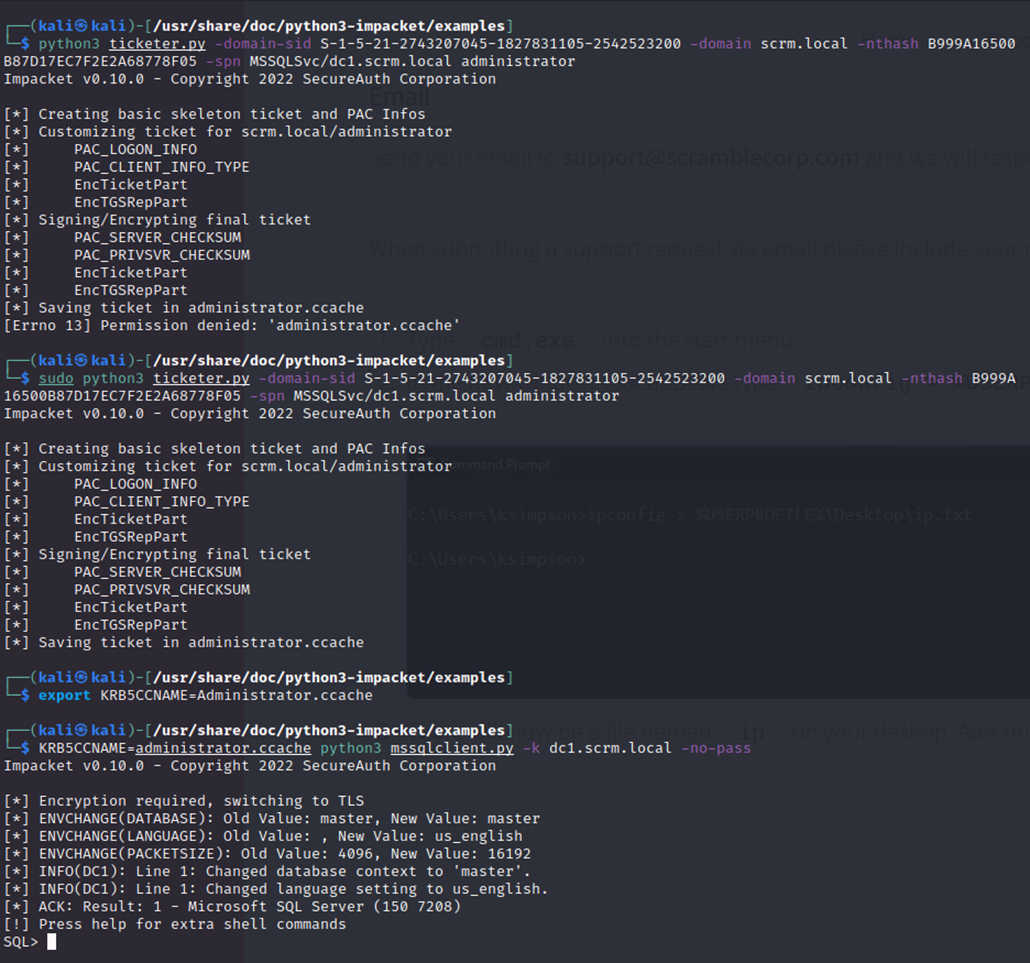Screen dimensions: 1030x963
Task: Click the "Encryption required, switching to TLS" line
Action: click(x=184, y=801)
